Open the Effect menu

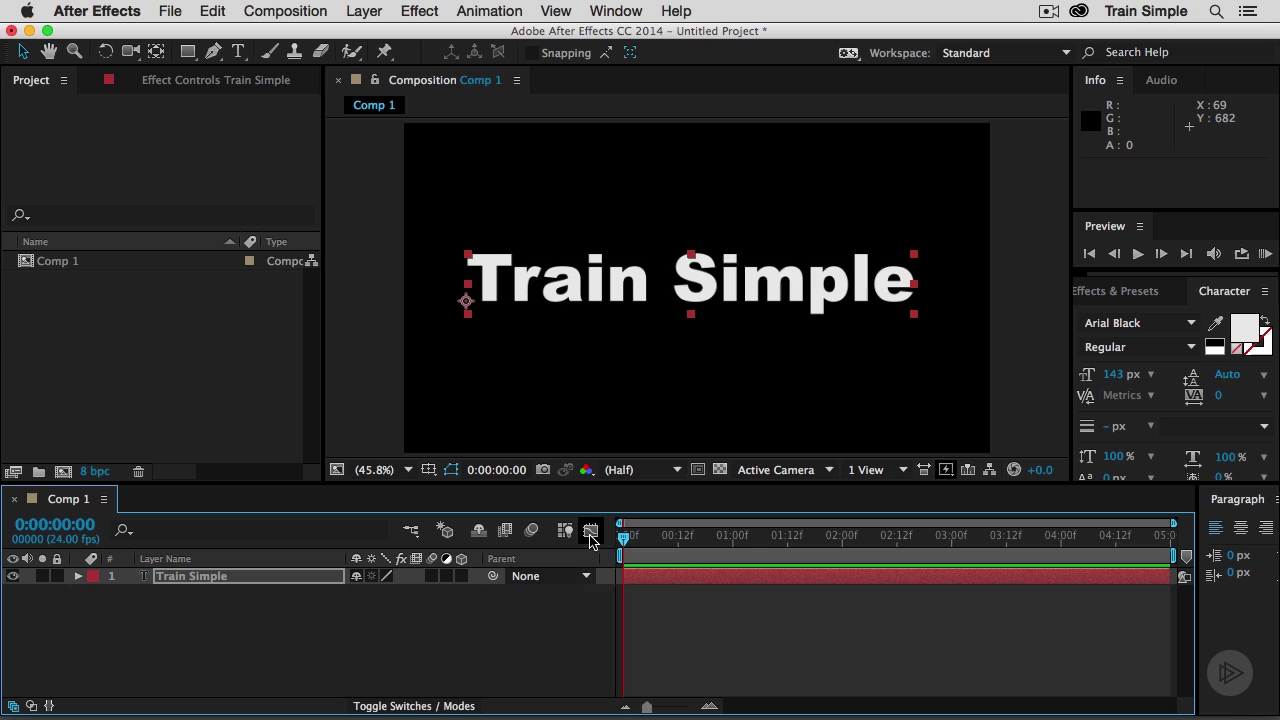point(419,11)
